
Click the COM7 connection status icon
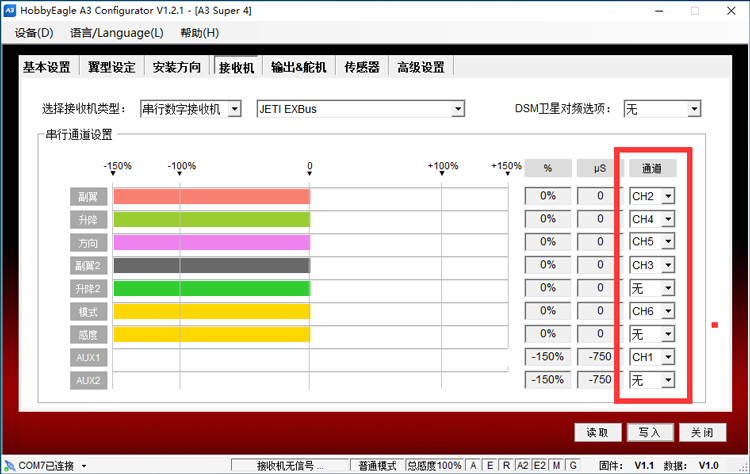click(x=9, y=466)
